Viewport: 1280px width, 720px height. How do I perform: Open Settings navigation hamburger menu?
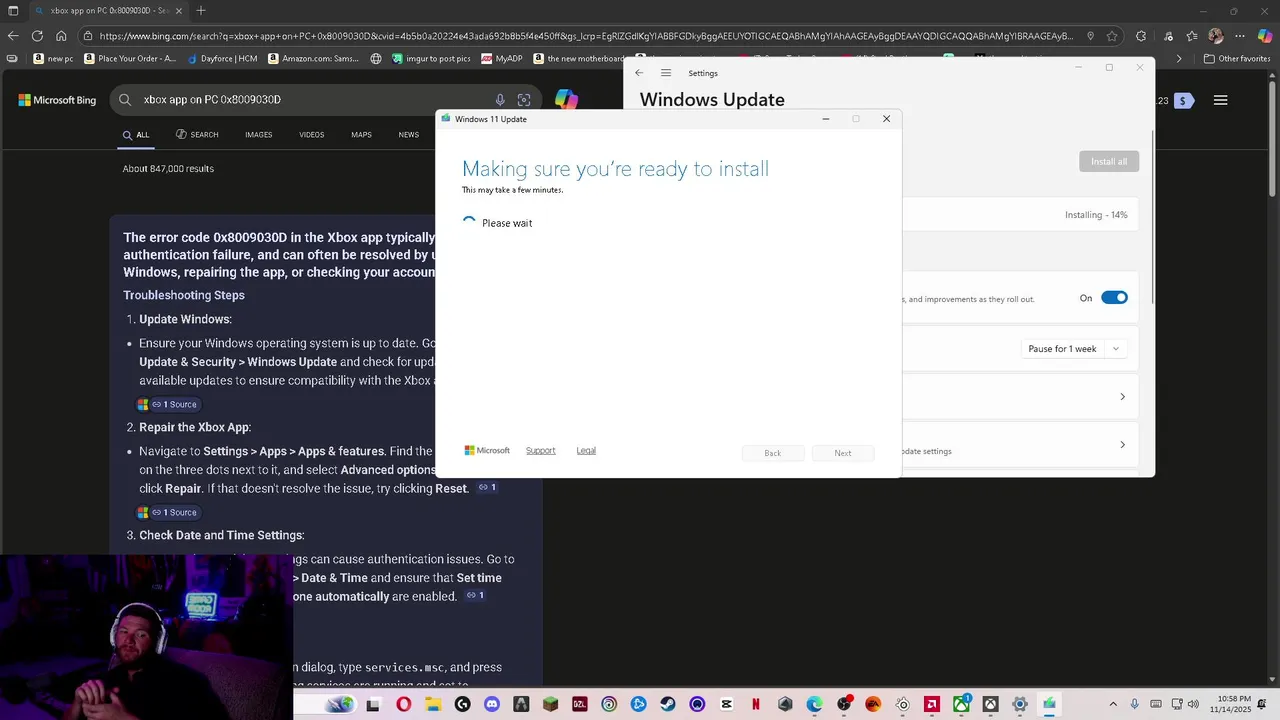coord(666,73)
